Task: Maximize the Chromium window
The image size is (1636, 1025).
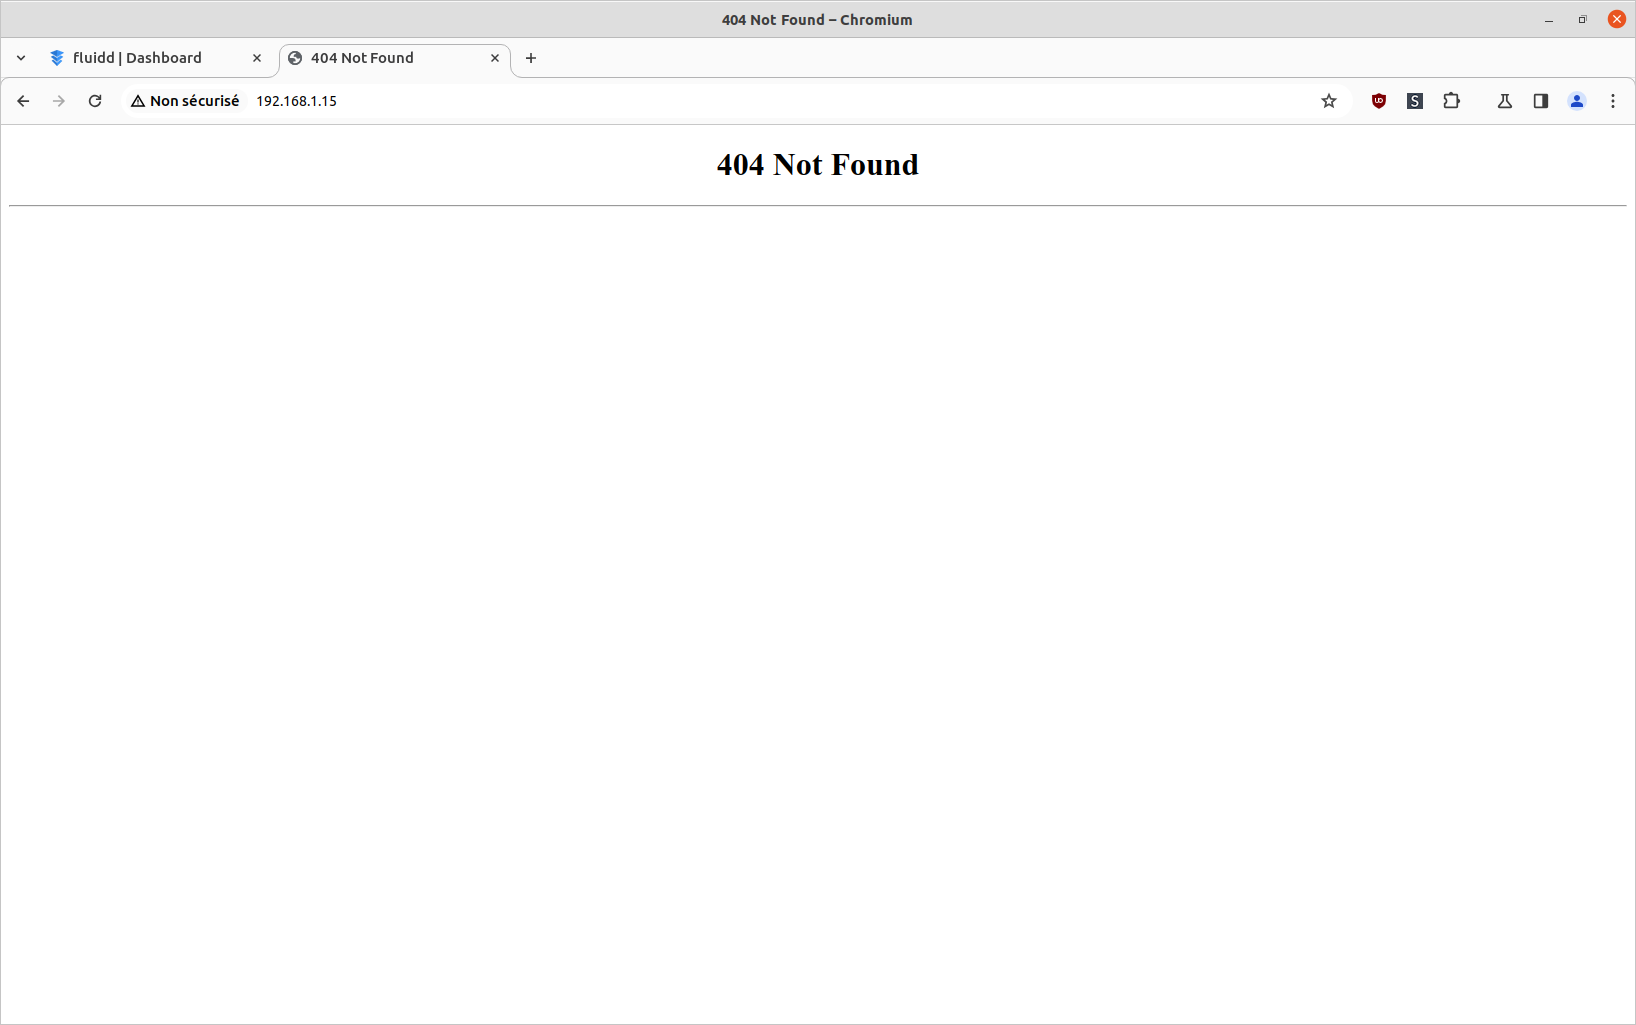Action: coord(1583,20)
